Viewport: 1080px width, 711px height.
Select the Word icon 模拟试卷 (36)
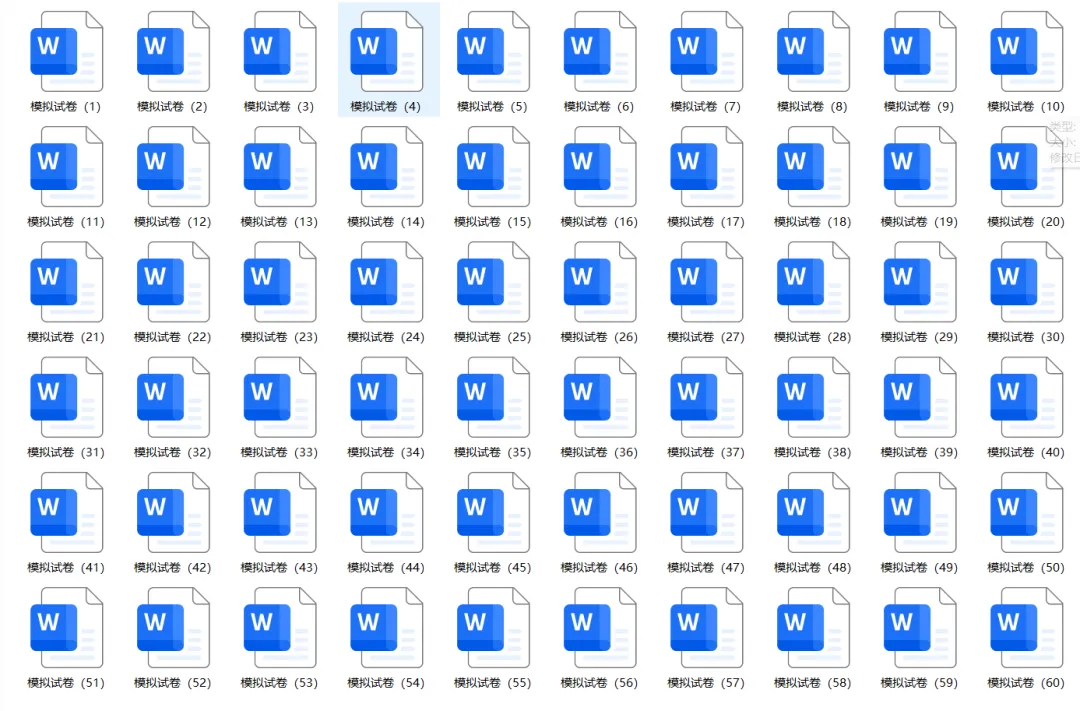(x=601, y=398)
